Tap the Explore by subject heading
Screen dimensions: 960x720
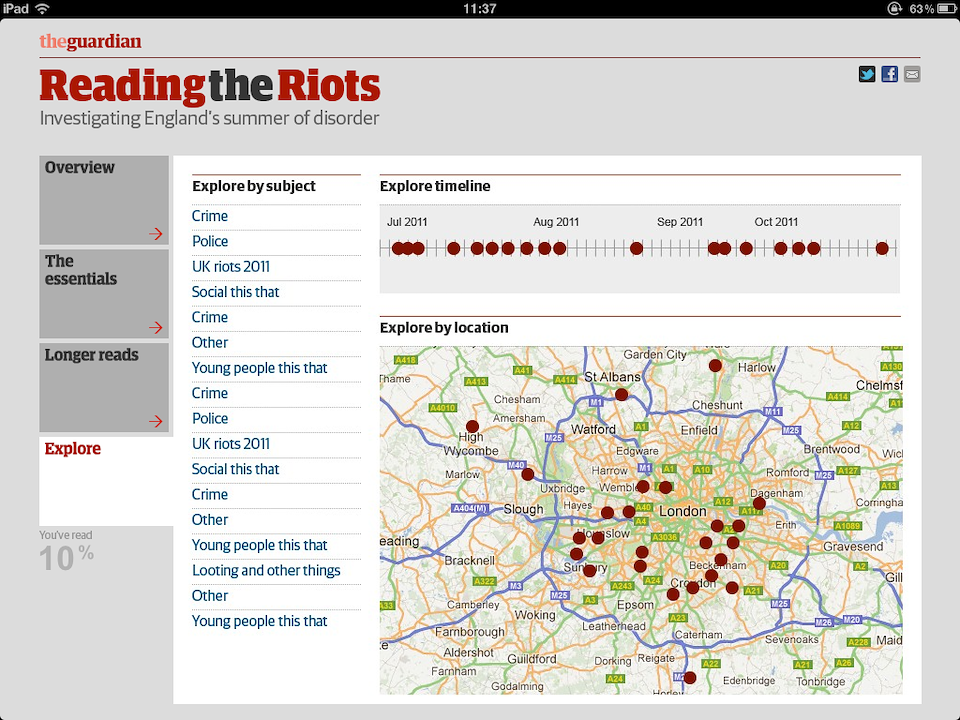[253, 186]
